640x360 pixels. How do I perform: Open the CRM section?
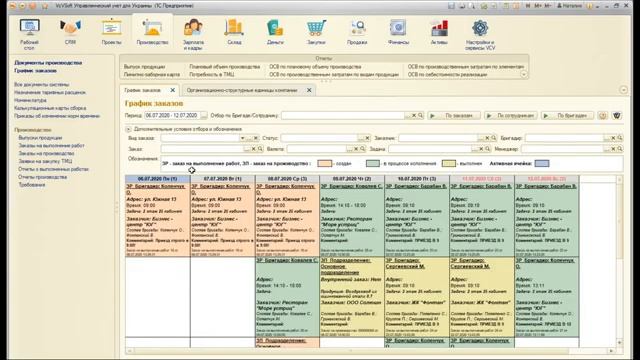pyautogui.click(x=70, y=32)
